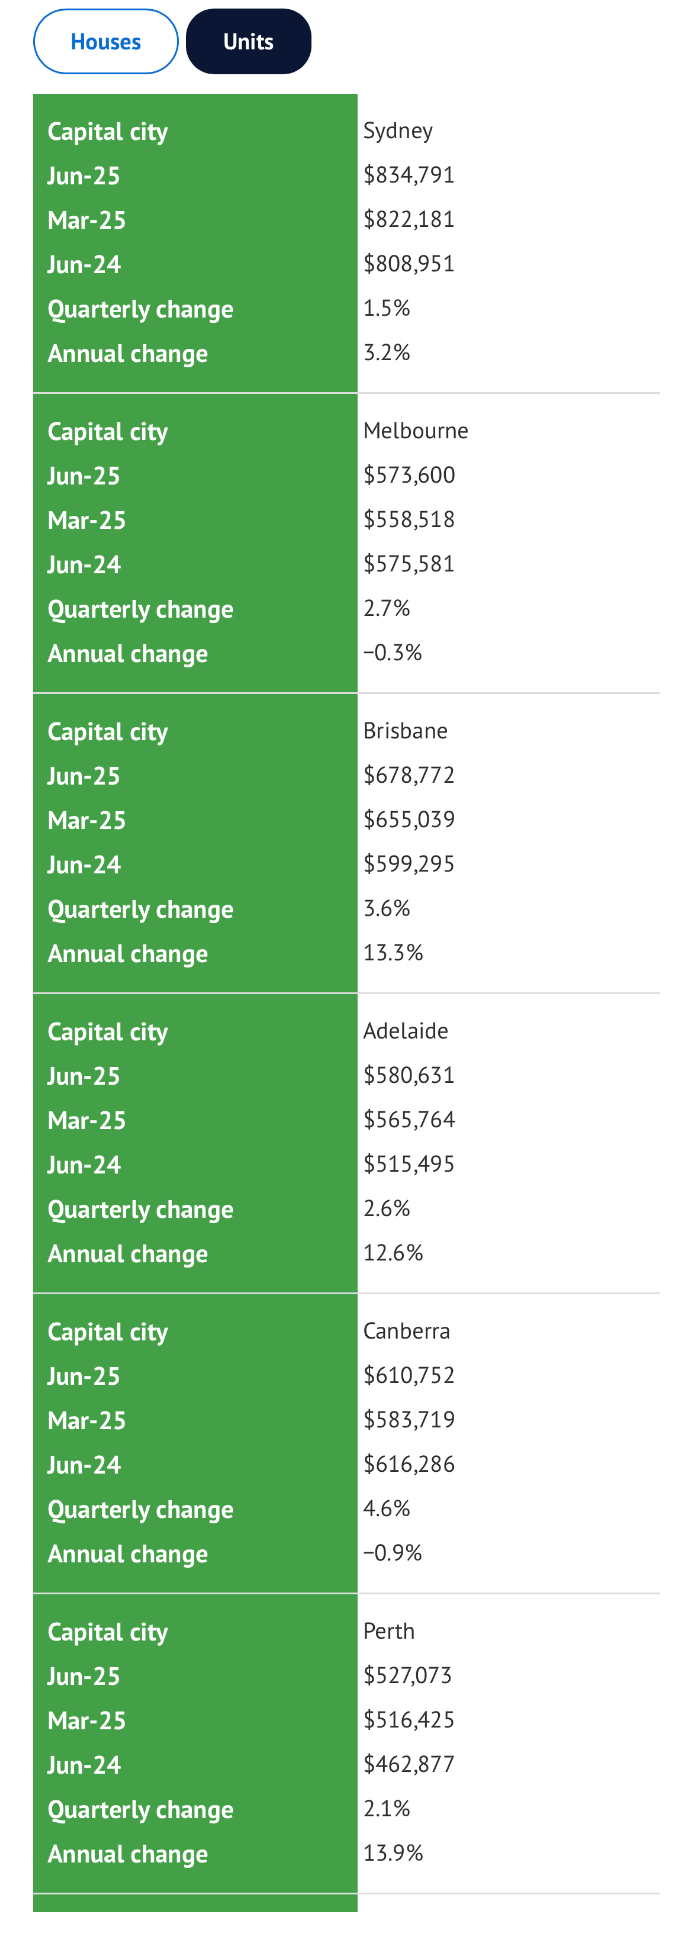Switch to the Houses tab
The height and width of the screenshot is (1946, 696).
(x=105, y=42)
